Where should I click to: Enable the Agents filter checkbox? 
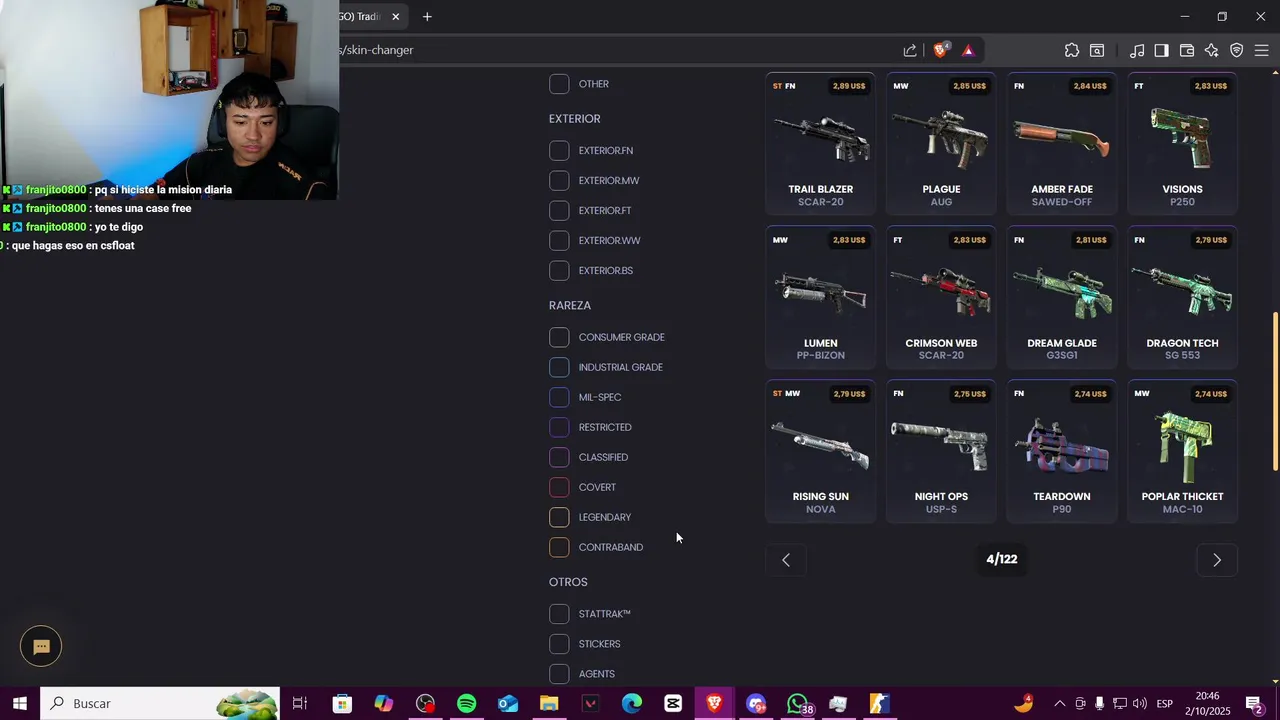click(560, 674)
